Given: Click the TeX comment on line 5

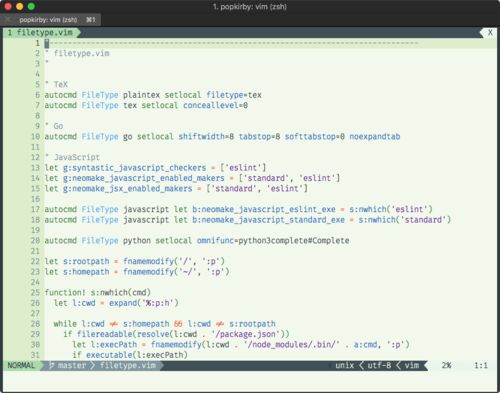Looking at the screenshot, I should tap(56, 84).
